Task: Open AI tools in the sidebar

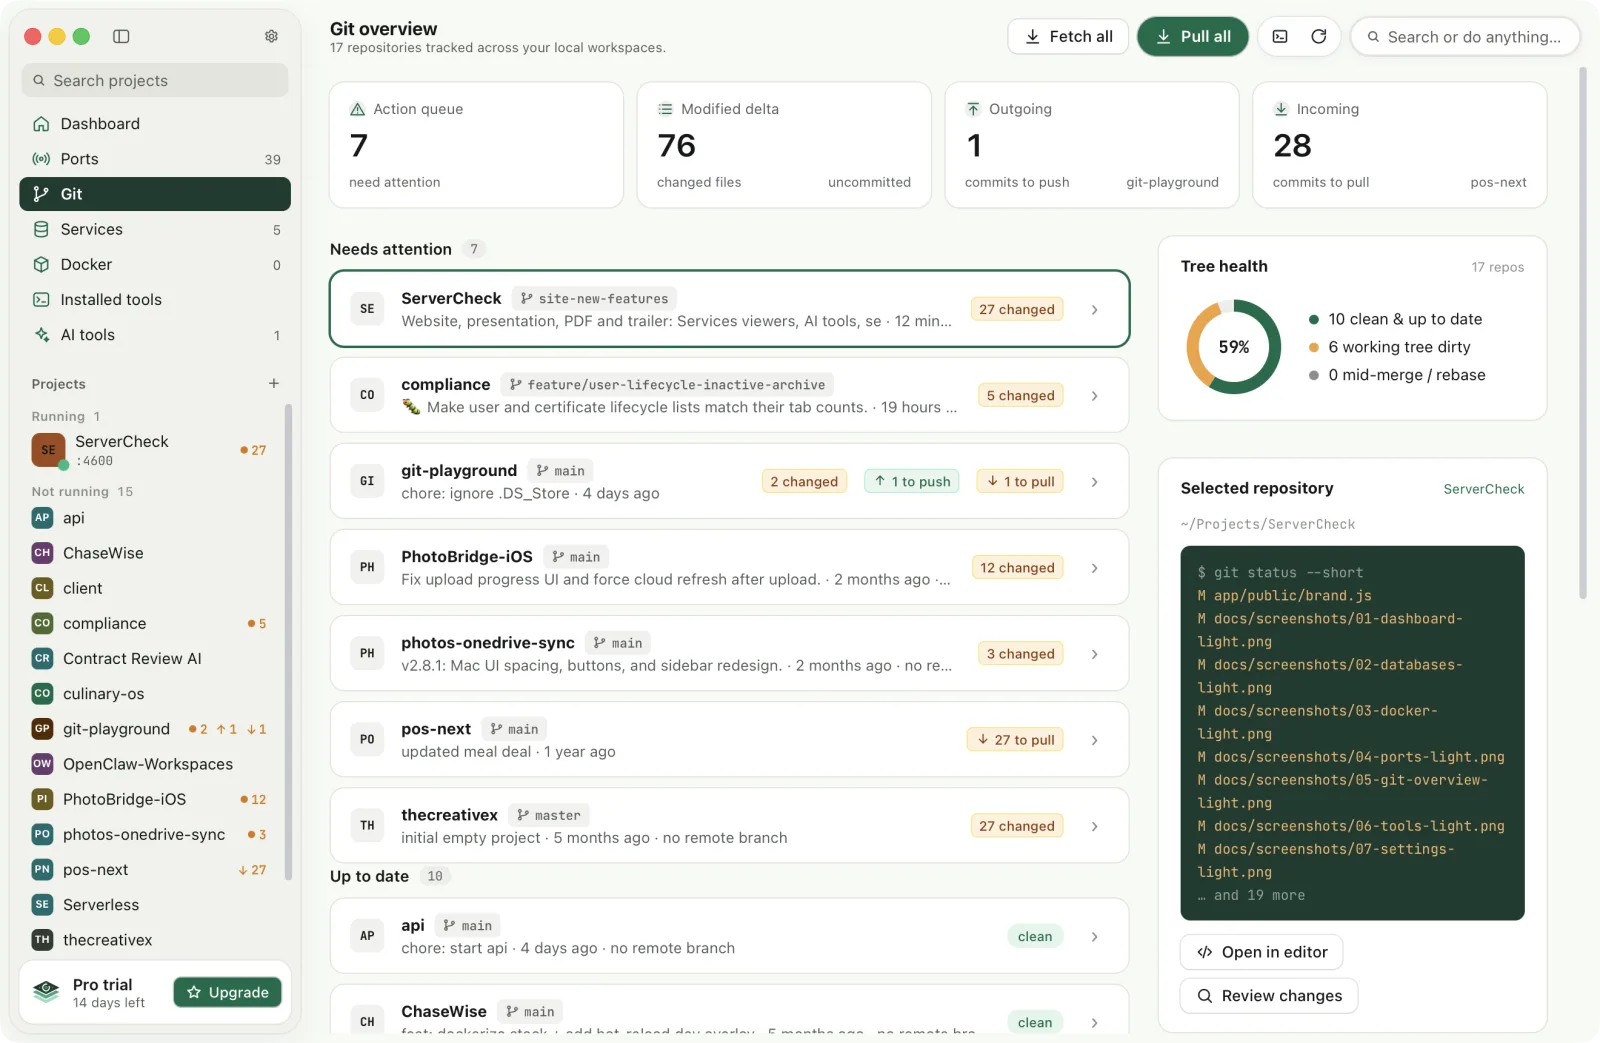Action: 155,335
